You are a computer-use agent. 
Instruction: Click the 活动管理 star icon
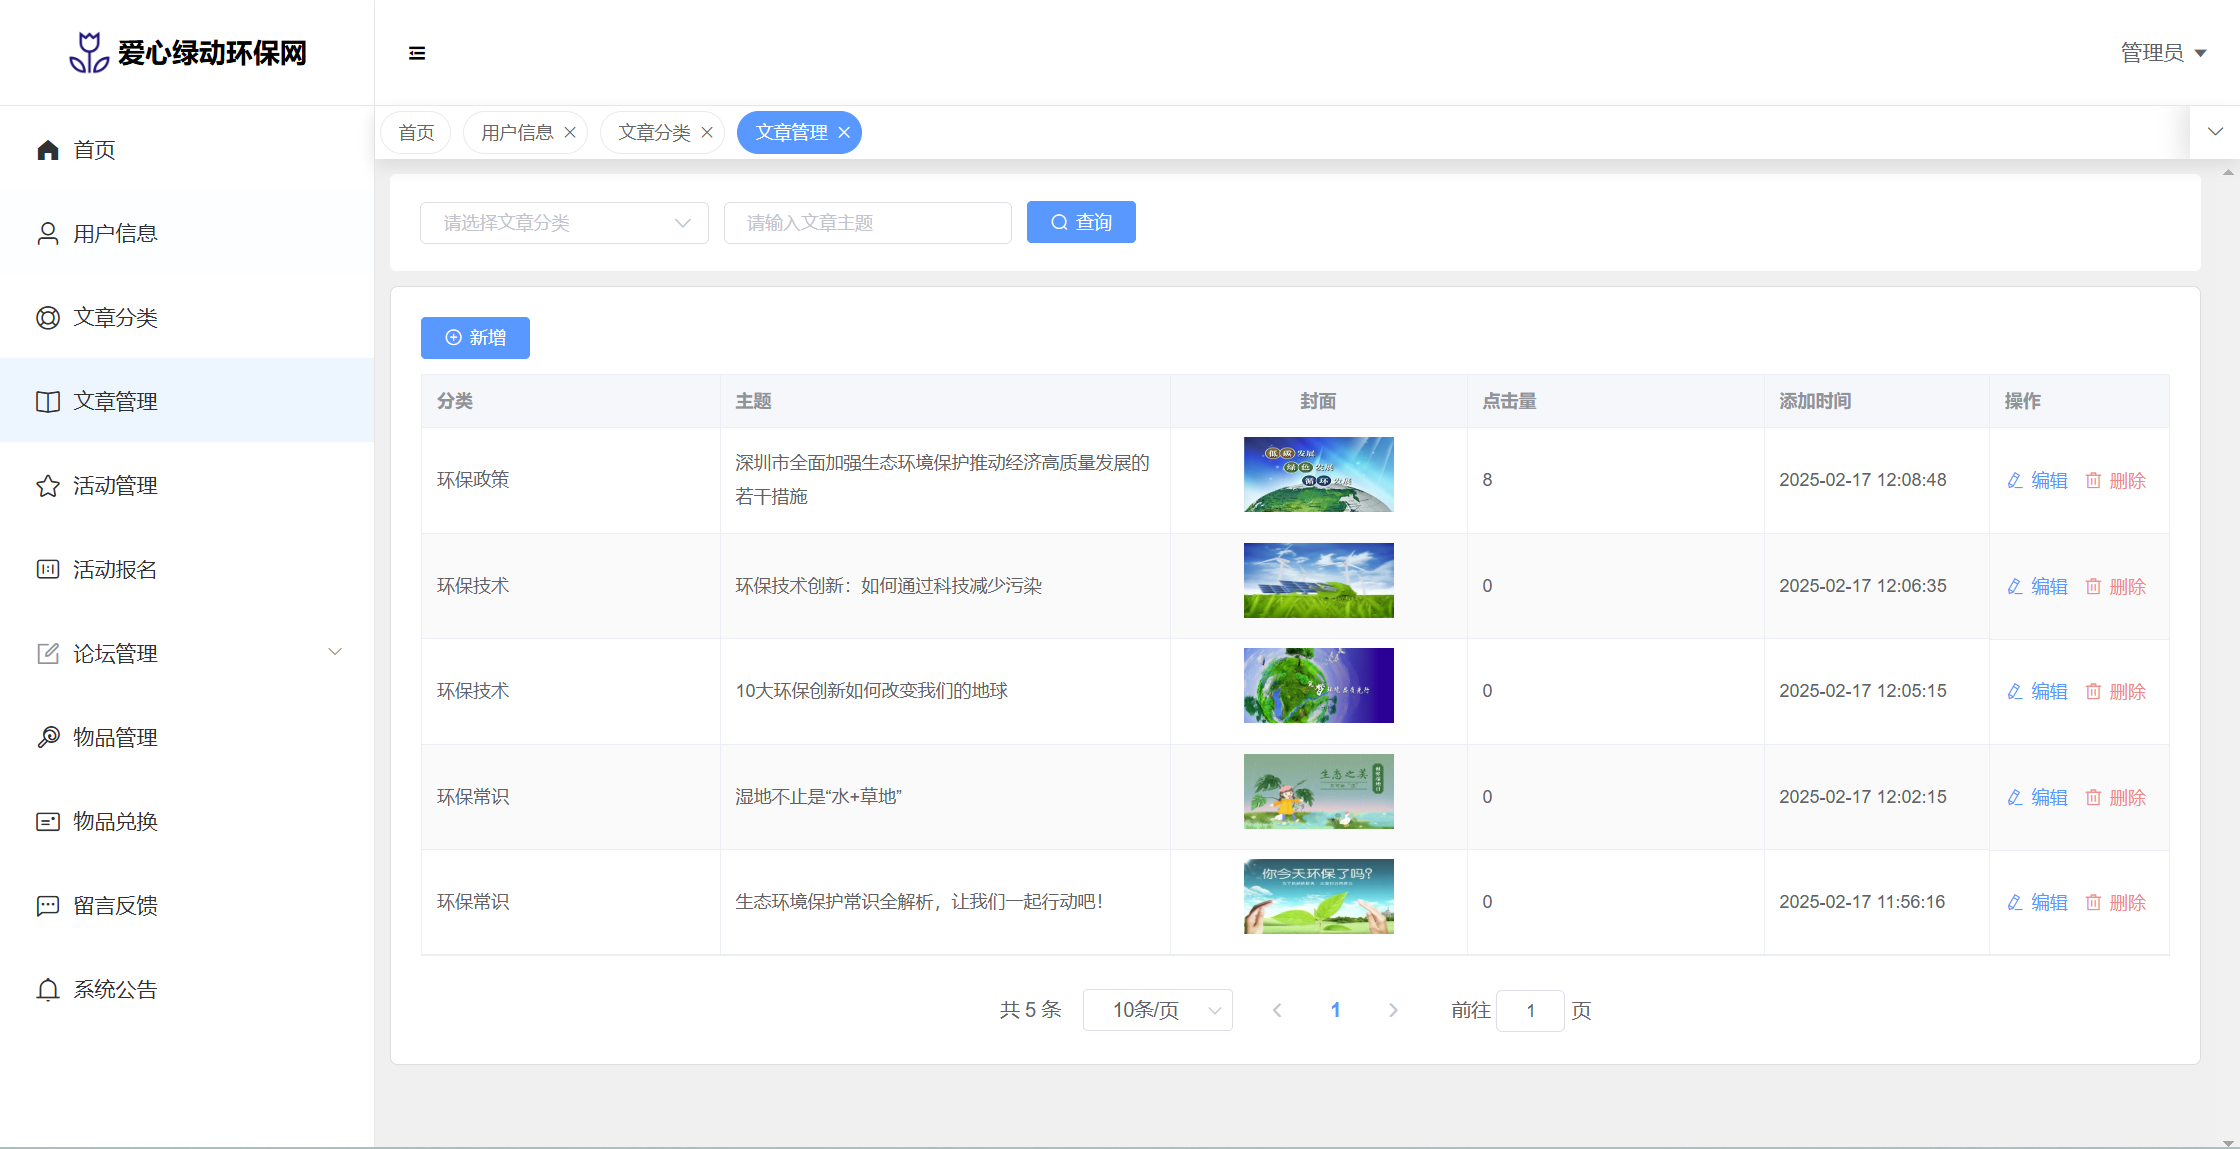point(48,486)
